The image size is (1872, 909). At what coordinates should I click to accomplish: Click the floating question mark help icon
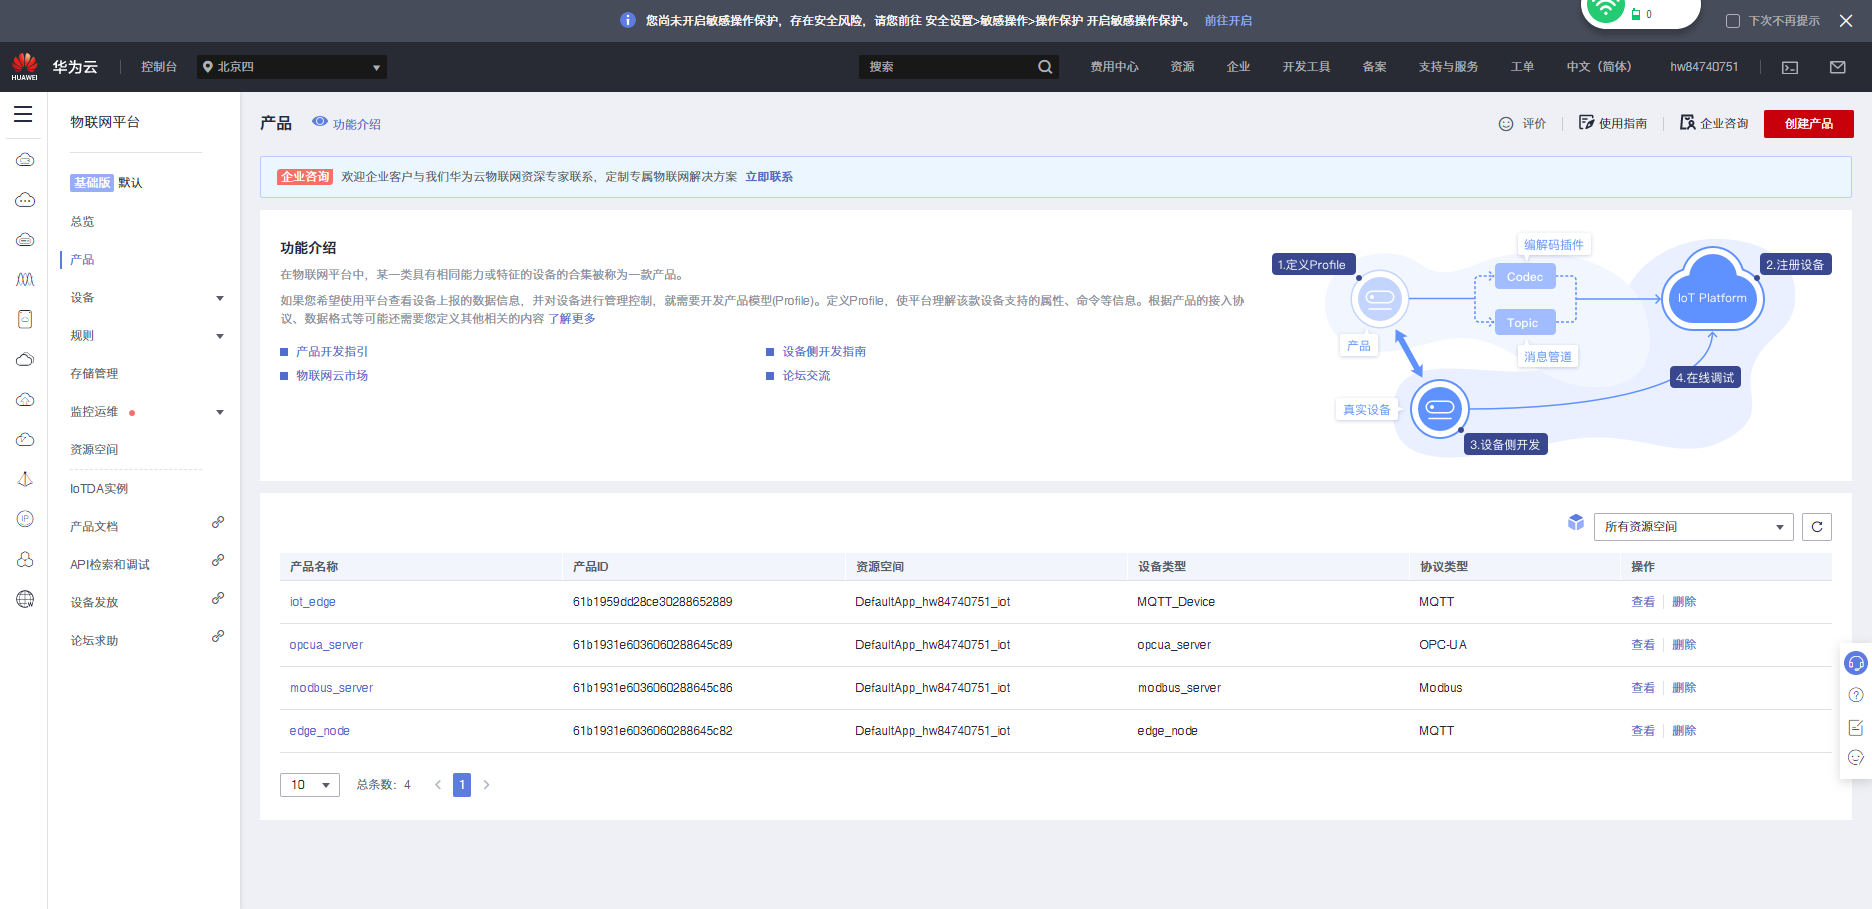click(x=1856, y=695)
